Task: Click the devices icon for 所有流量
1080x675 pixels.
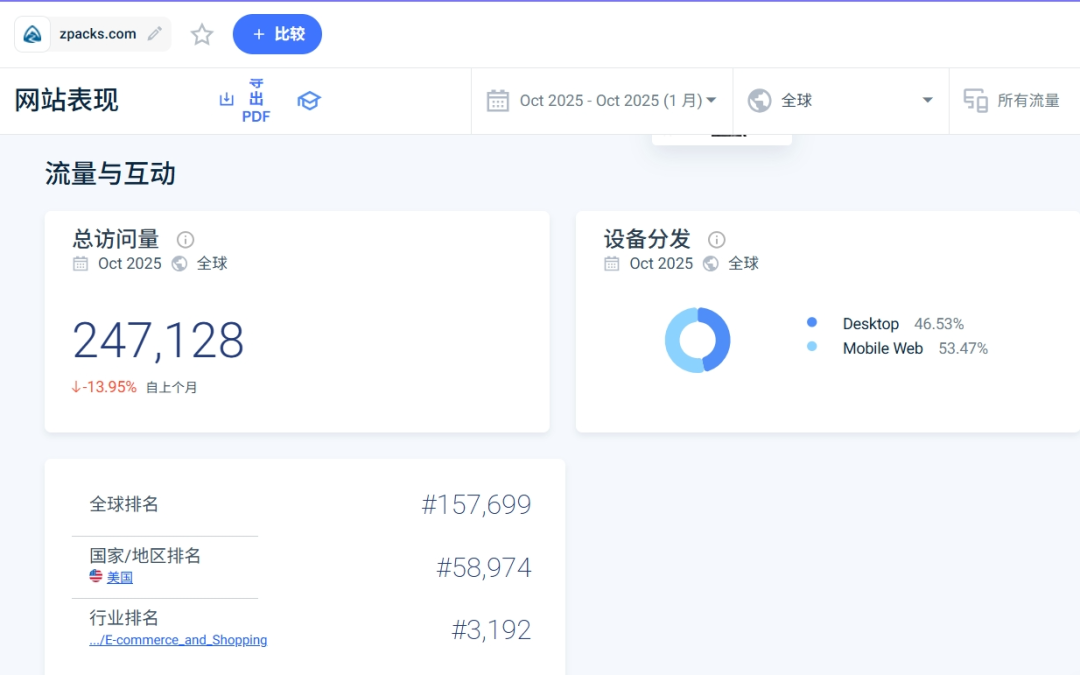Action: (x=975, y=101)
